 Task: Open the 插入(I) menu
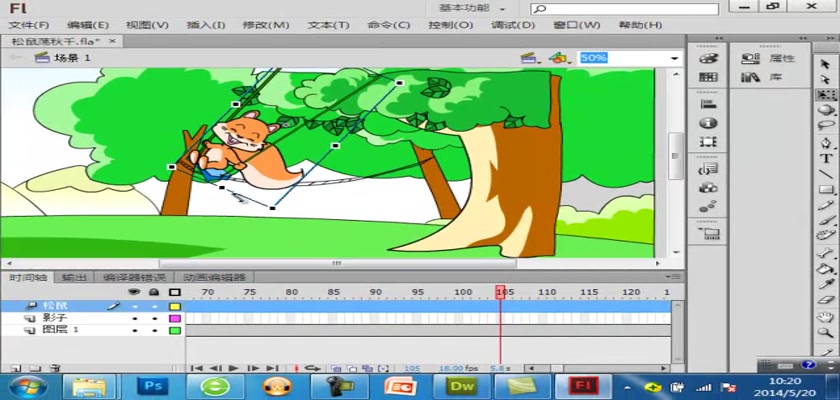(206, 25)
